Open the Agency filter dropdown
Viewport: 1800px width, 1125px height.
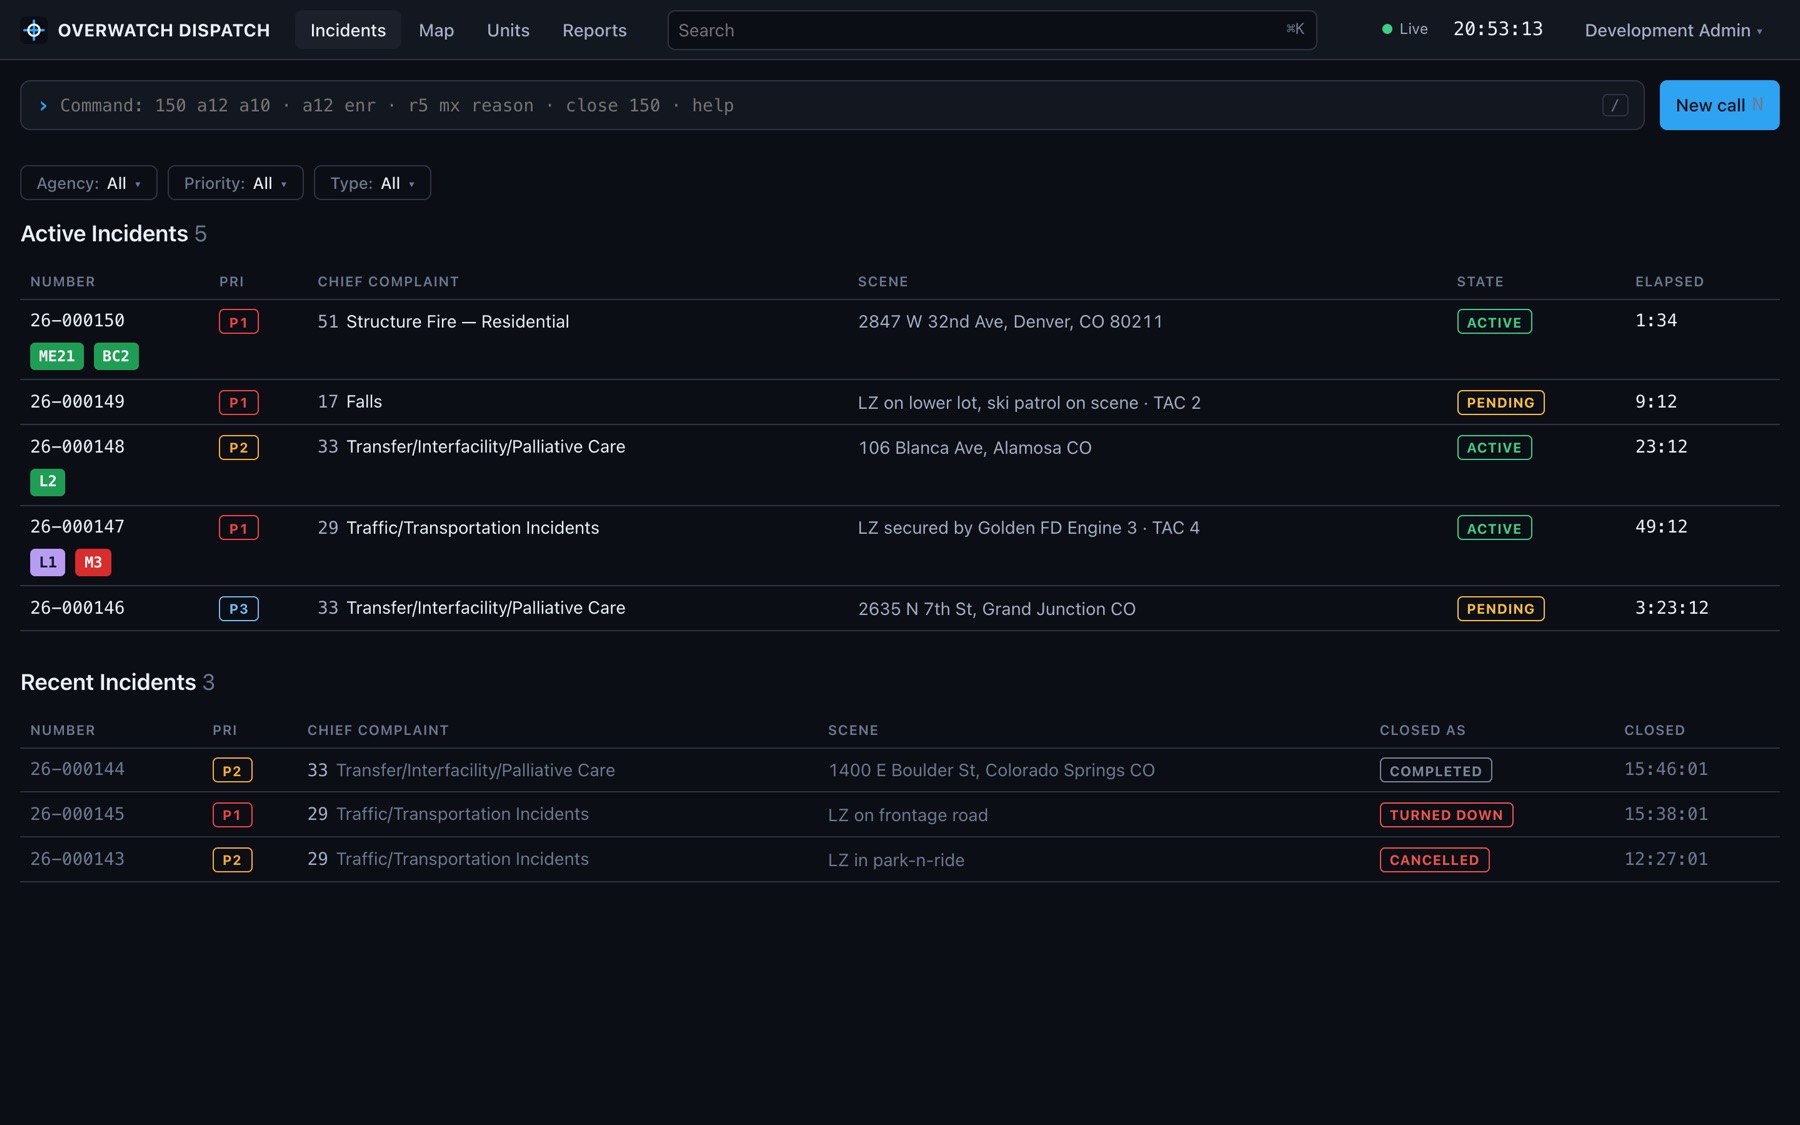tap(89, 183)
